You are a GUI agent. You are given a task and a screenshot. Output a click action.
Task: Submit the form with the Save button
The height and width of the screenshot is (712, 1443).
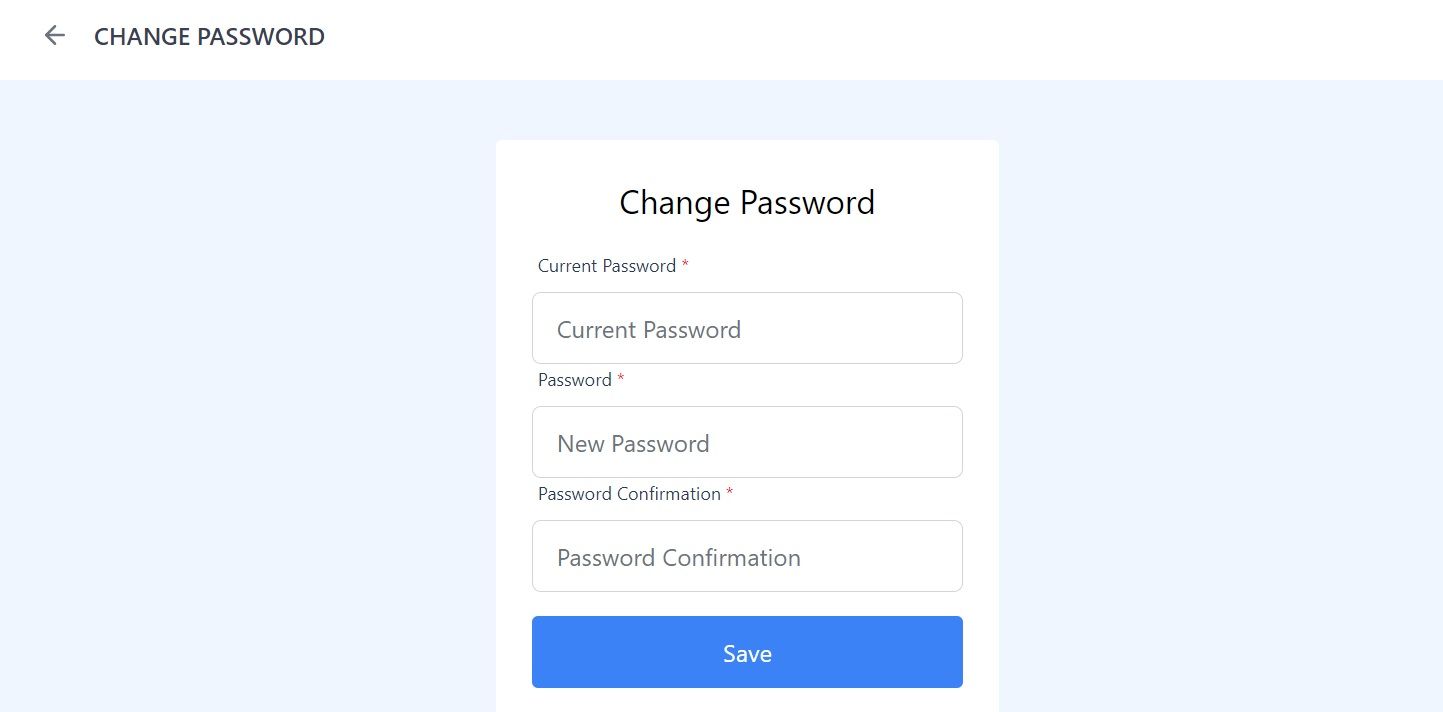click(747, 652)
